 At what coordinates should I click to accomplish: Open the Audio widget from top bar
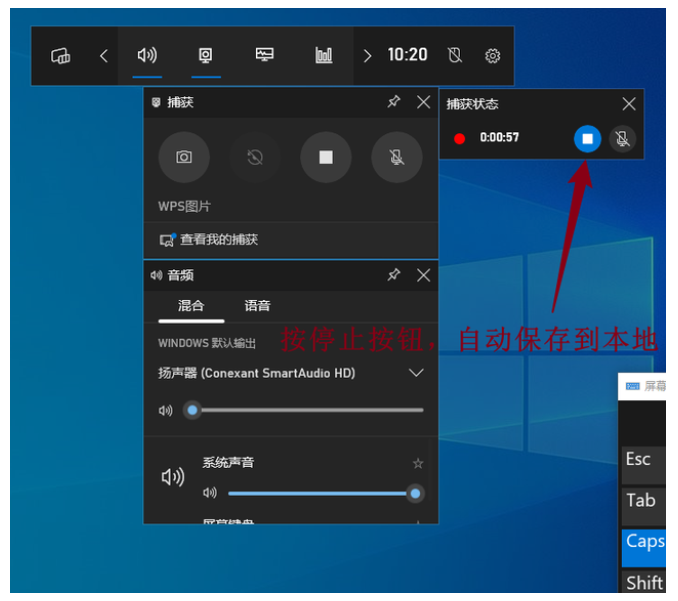click(x=147, y=56)
